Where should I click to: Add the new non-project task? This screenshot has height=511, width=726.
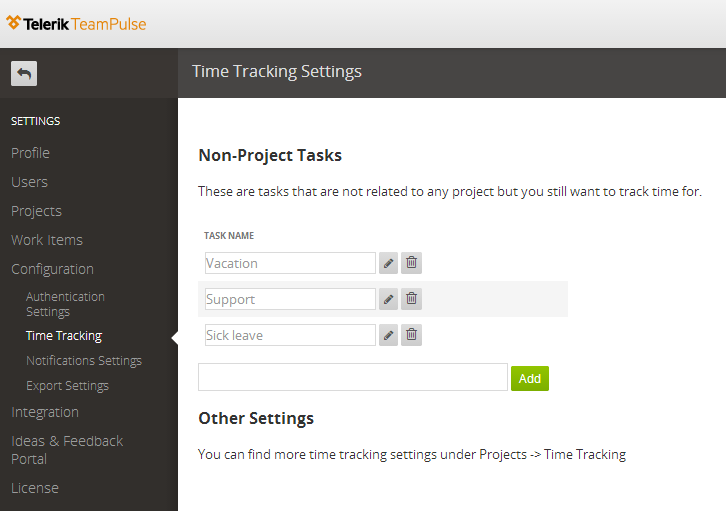(530, 379)
